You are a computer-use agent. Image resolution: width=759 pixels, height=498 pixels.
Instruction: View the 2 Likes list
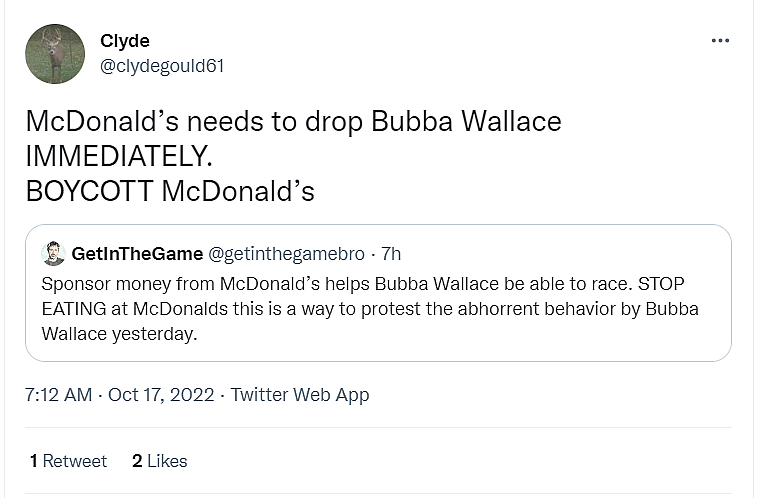coord(160,461)
